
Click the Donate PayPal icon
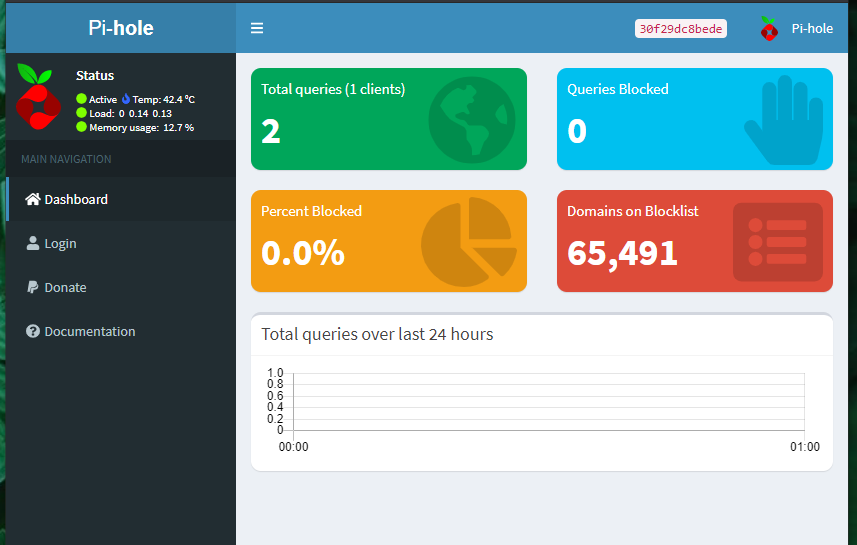tap(33, 287)
